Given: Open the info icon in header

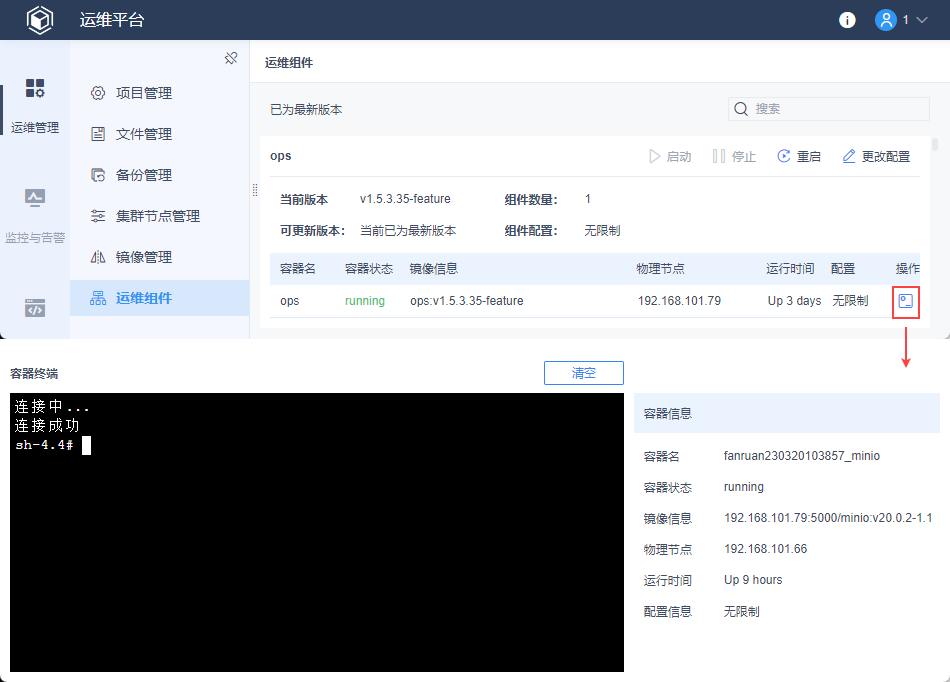Looking at the screenshot, I should tap(847, 20).
